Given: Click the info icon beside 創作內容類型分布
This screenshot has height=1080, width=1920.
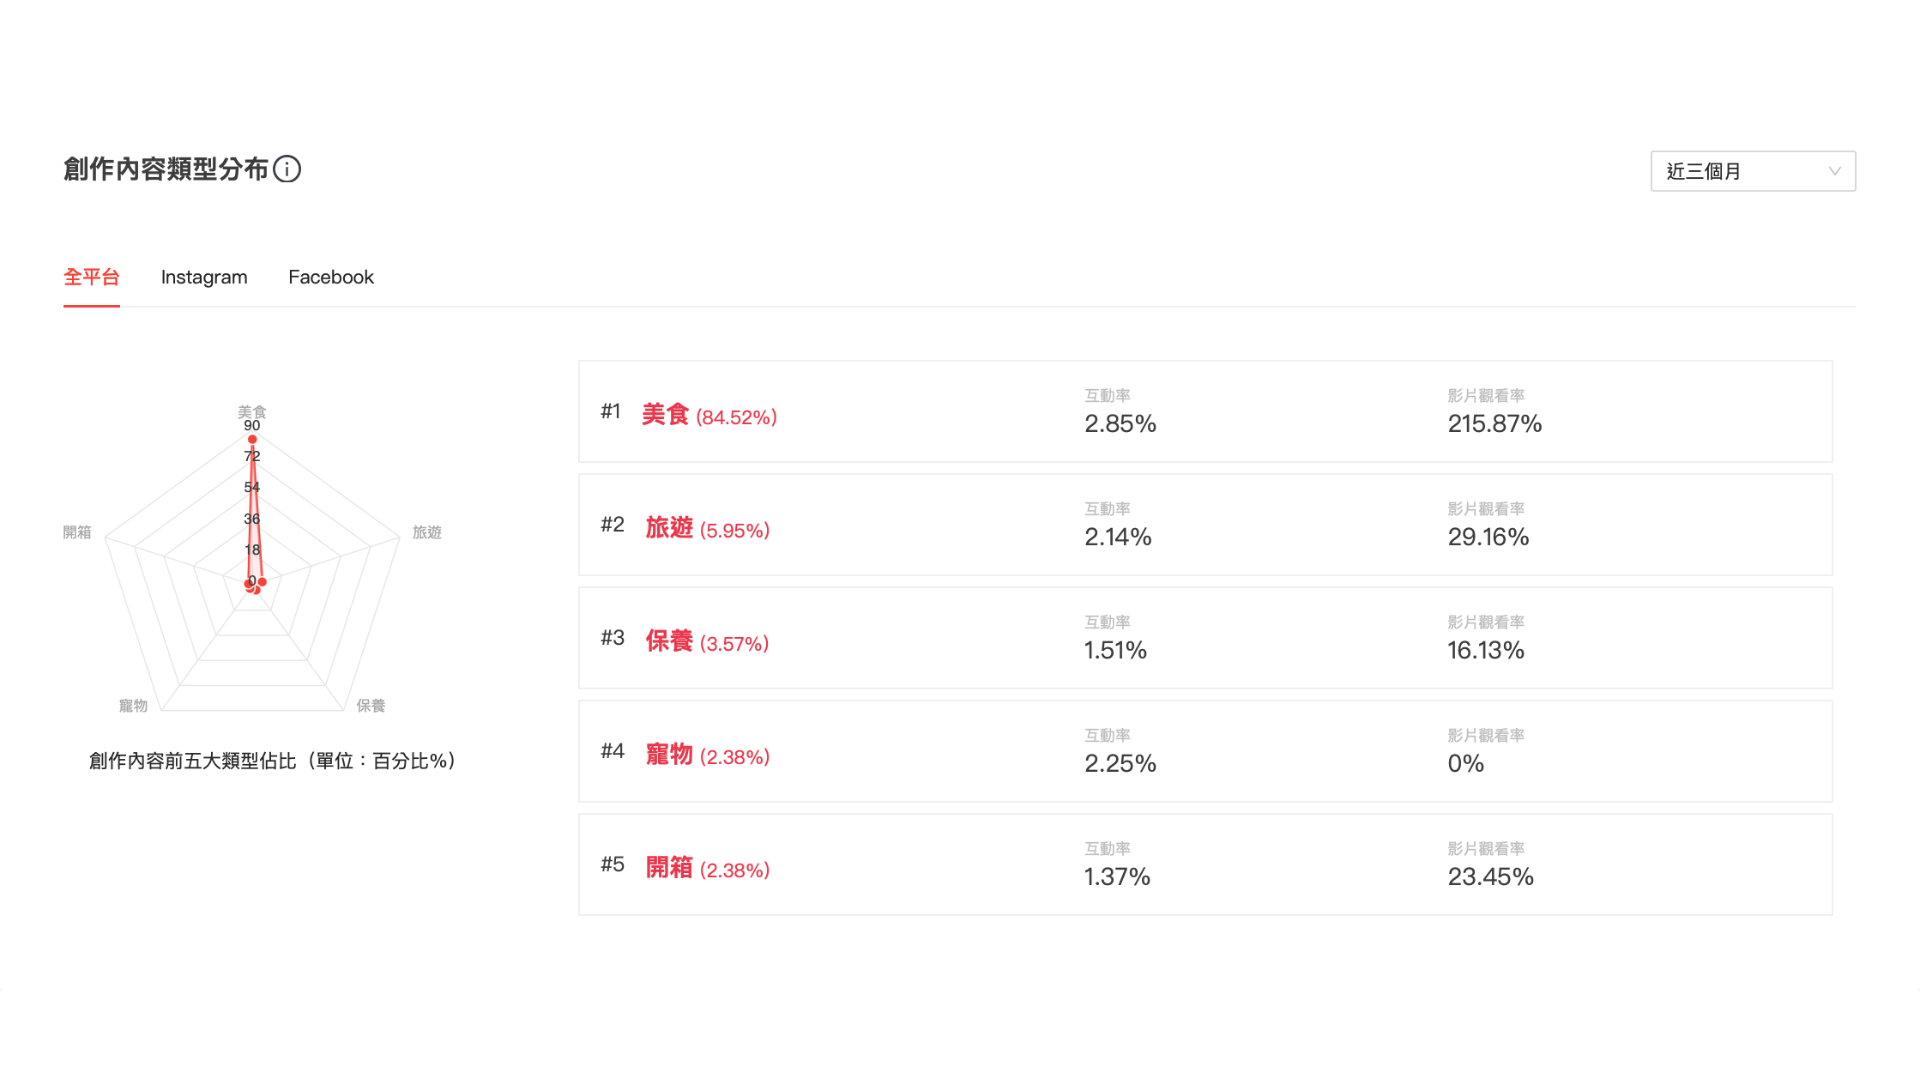Looking at the screenshot, I should 287,169.
